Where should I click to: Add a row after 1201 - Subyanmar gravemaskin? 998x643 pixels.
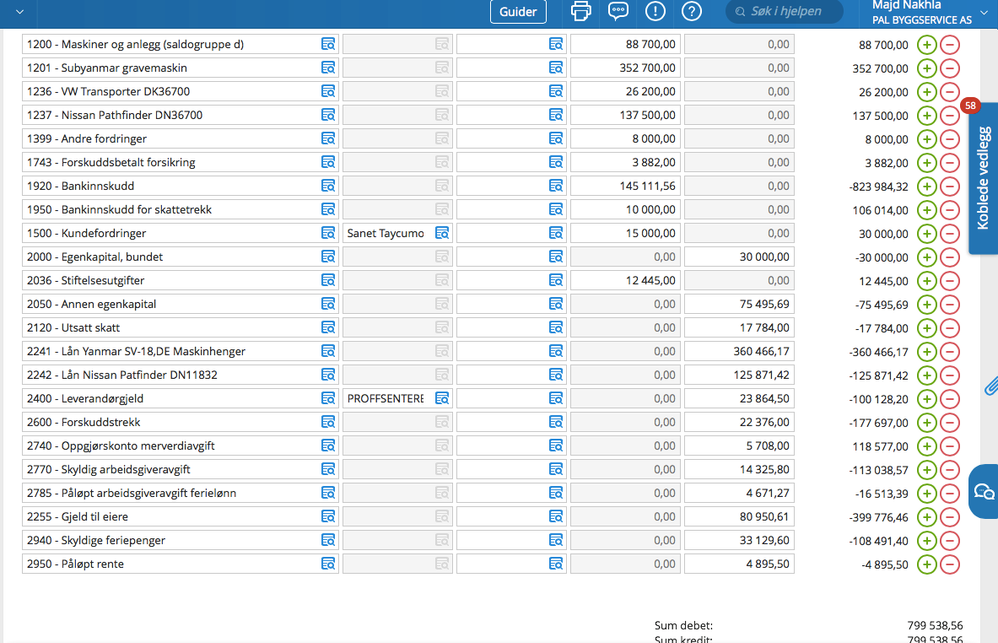pyautogui.click(x=927, y=68)
